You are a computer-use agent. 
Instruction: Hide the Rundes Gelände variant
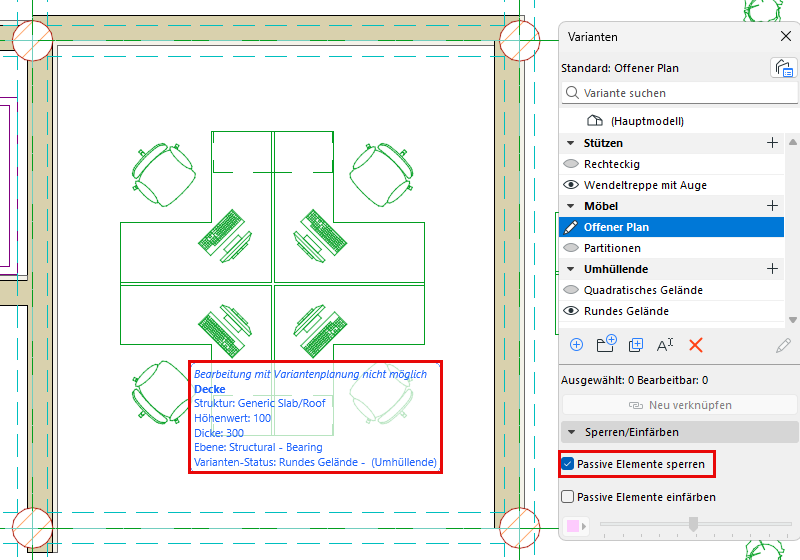570,311
